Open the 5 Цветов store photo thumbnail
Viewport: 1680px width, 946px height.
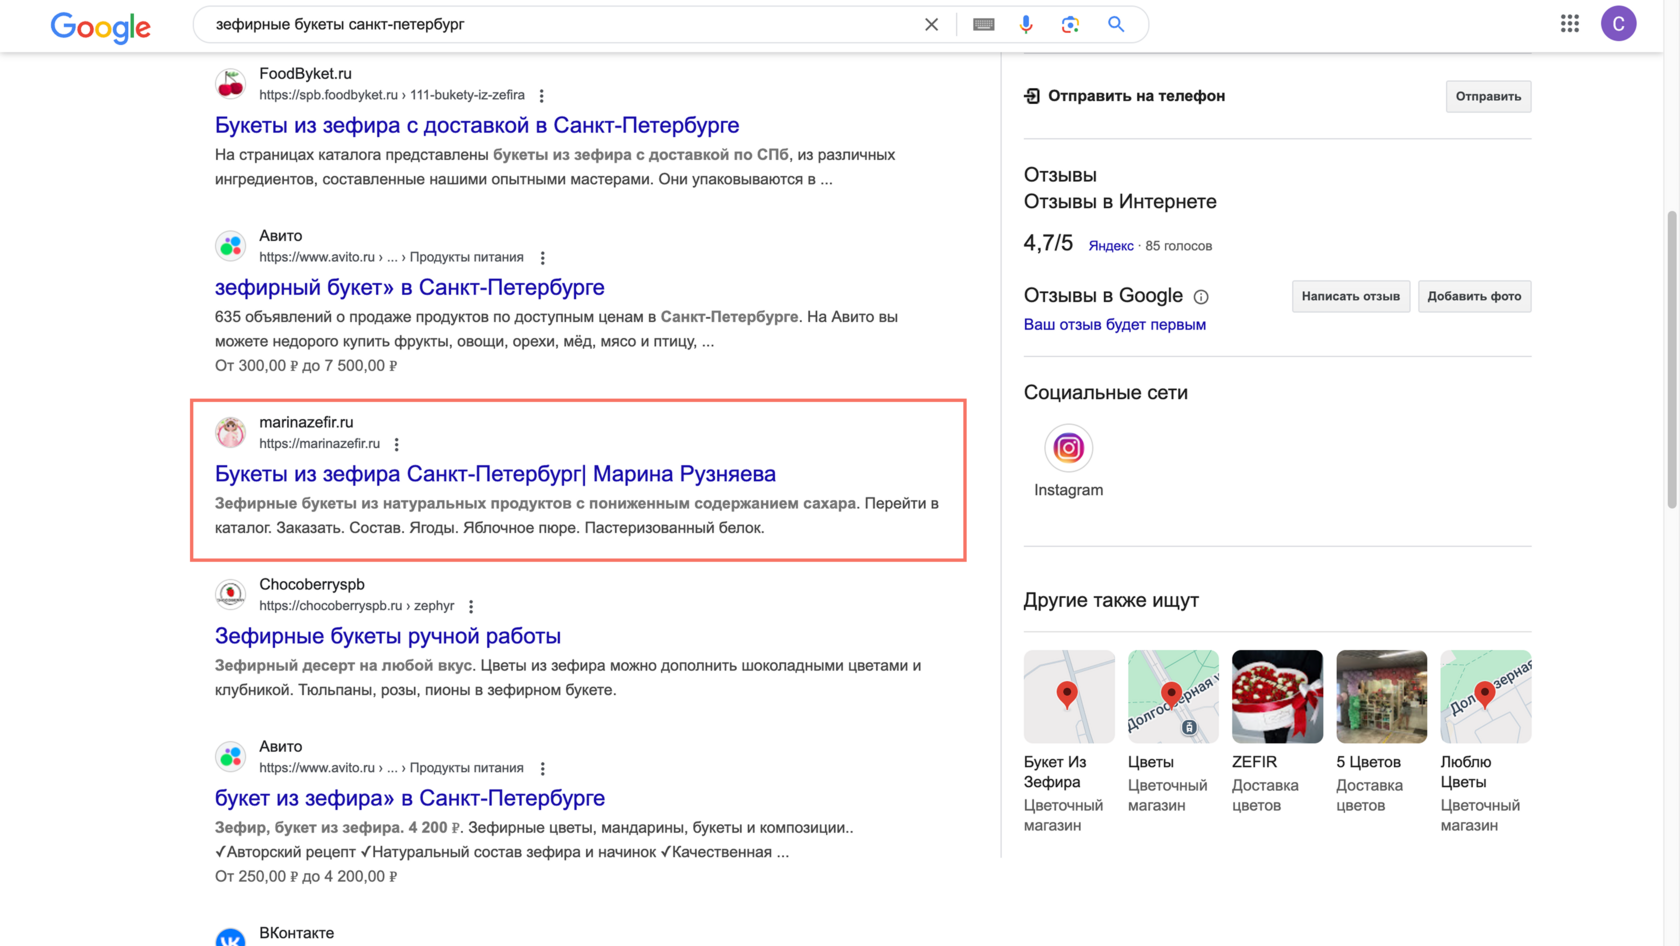pos(1381,696)
